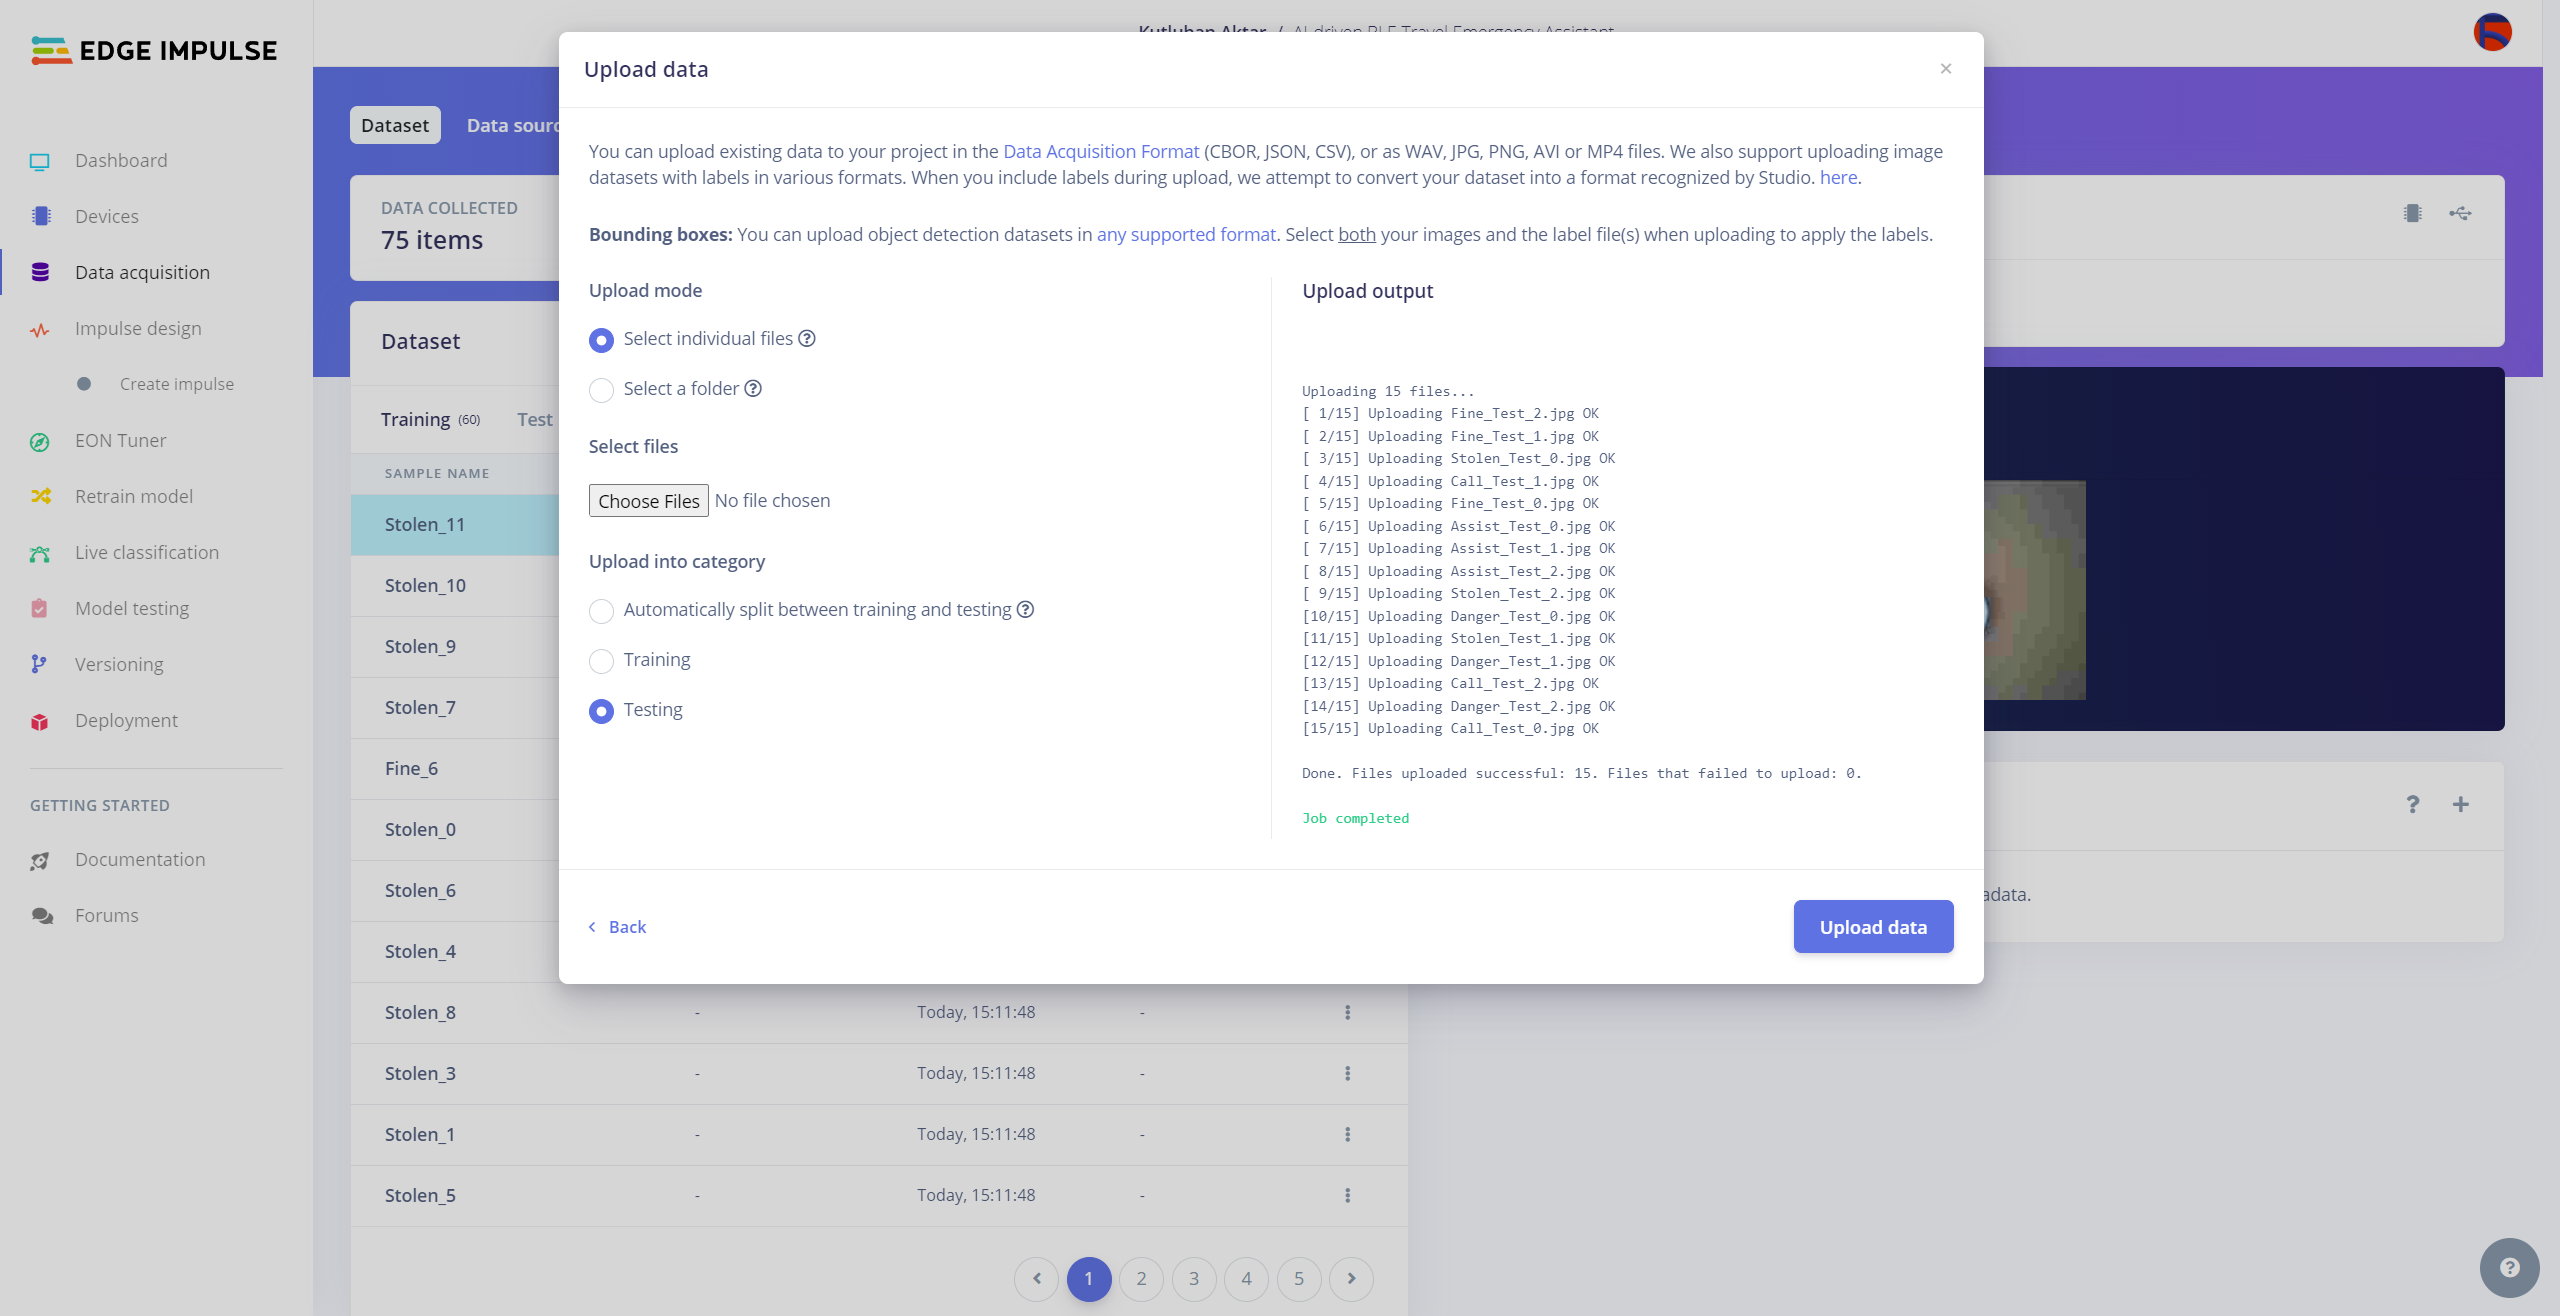This screenshot has height=1316, width=2560.
Task: Click the Live classification sidebar icon
Action: click(40, 552)
